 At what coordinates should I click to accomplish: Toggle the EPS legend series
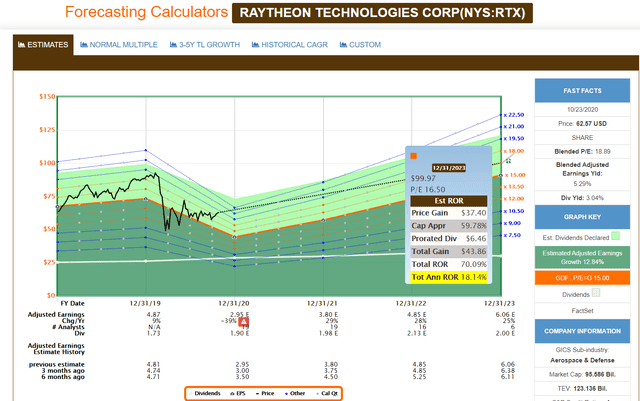[238, 393]
